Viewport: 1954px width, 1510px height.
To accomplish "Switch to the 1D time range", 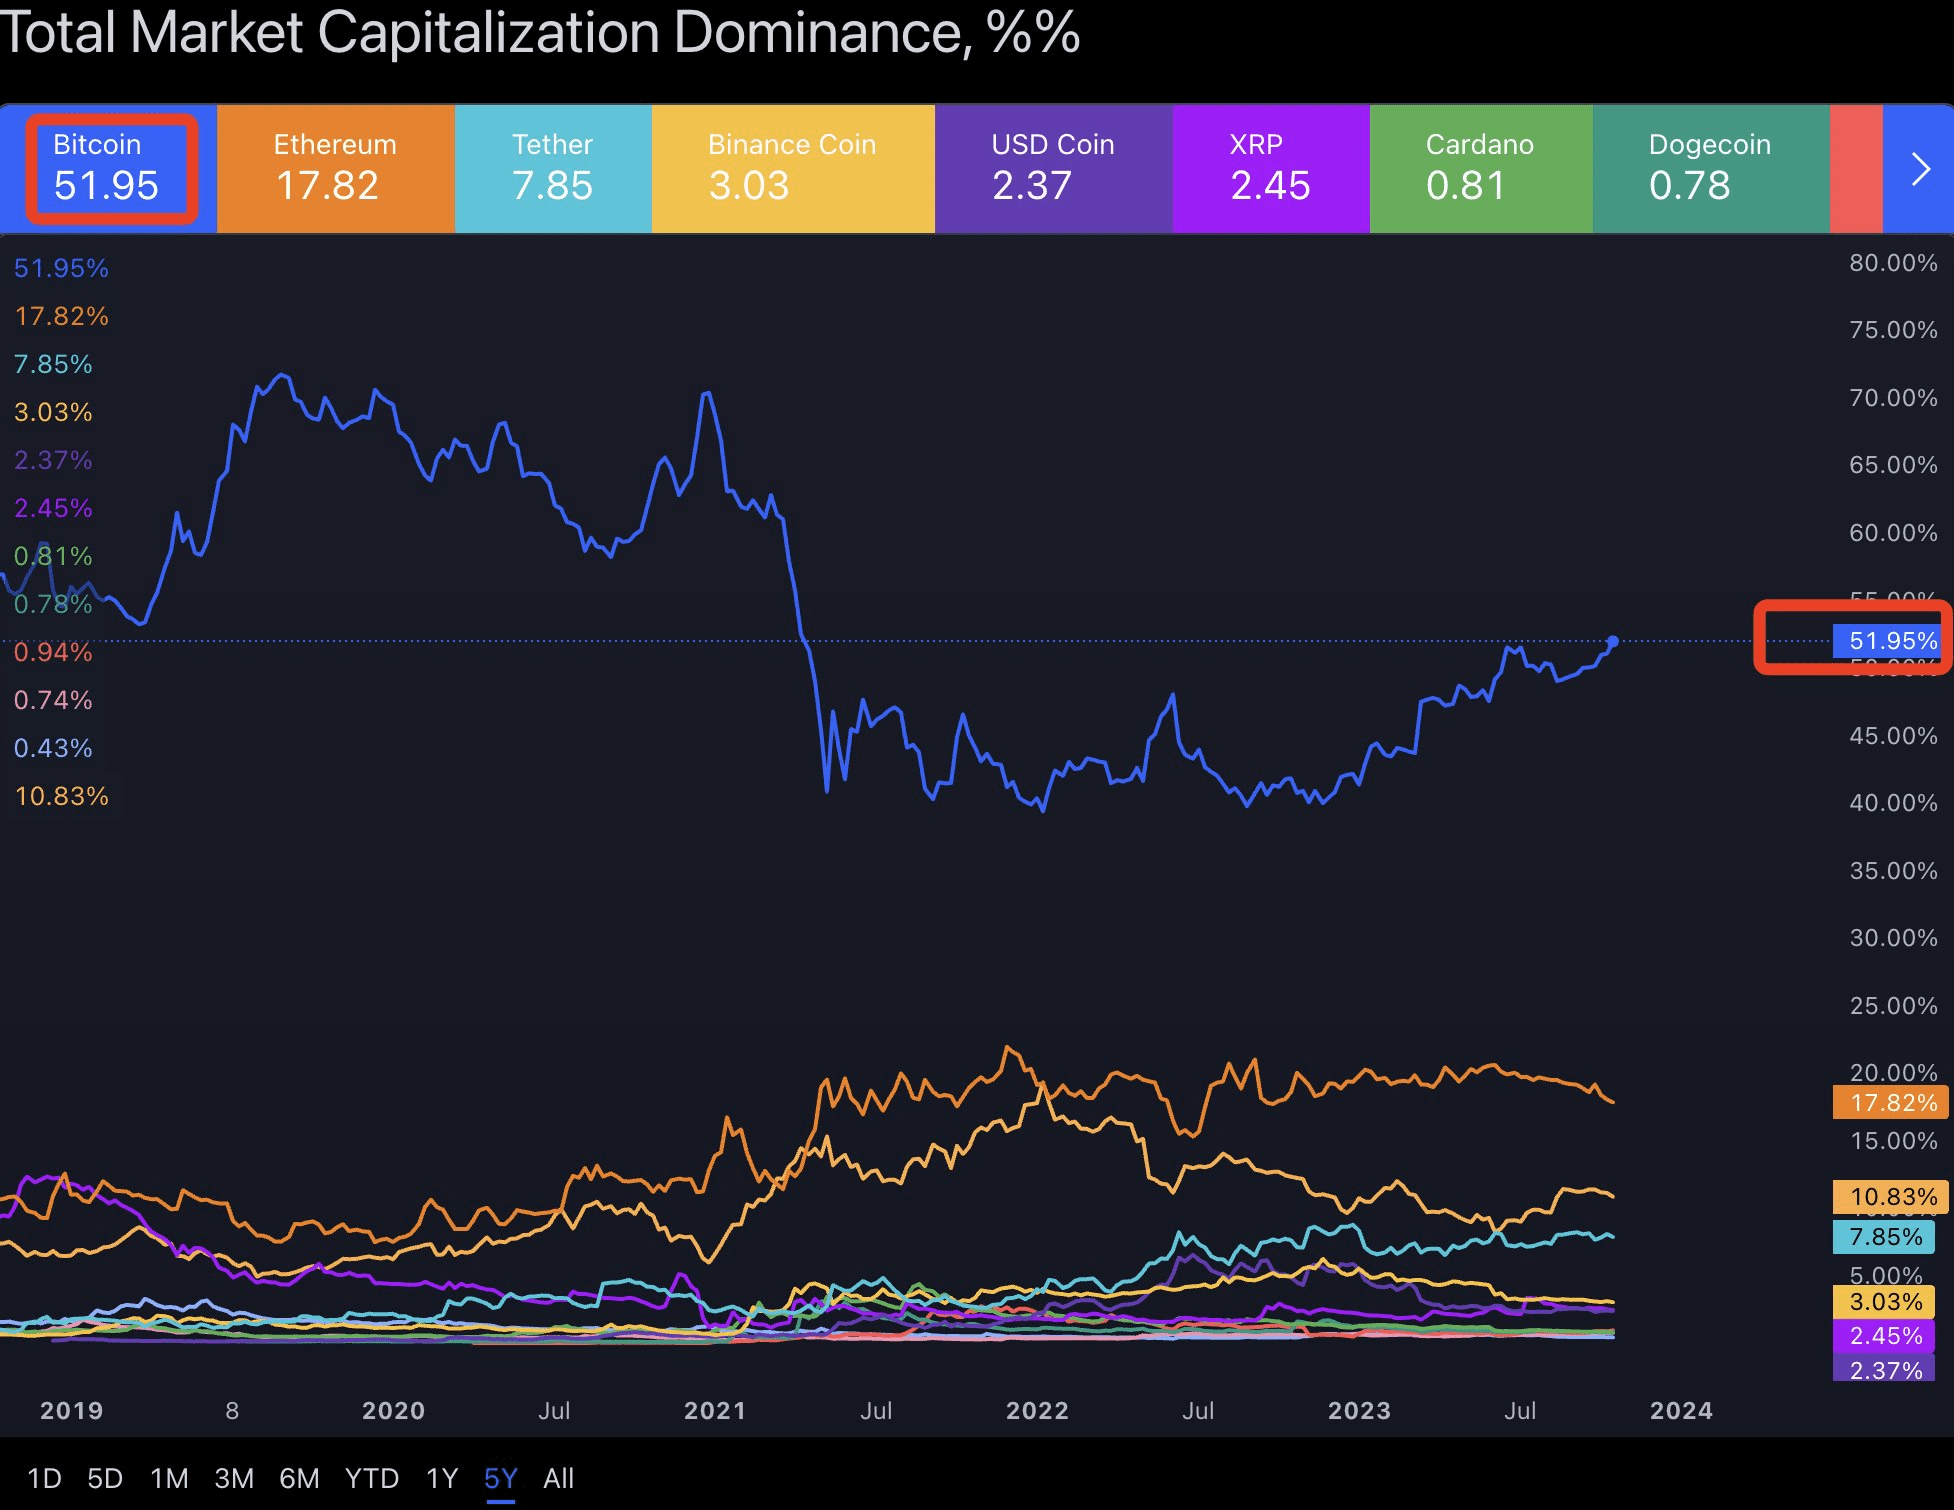I will tap(44, 1478).
